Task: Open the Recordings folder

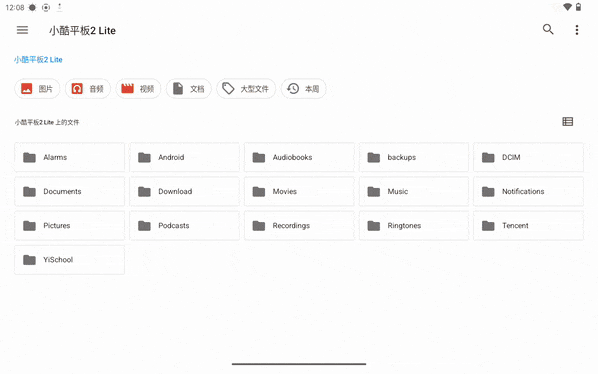Action: tap(299, 225)
